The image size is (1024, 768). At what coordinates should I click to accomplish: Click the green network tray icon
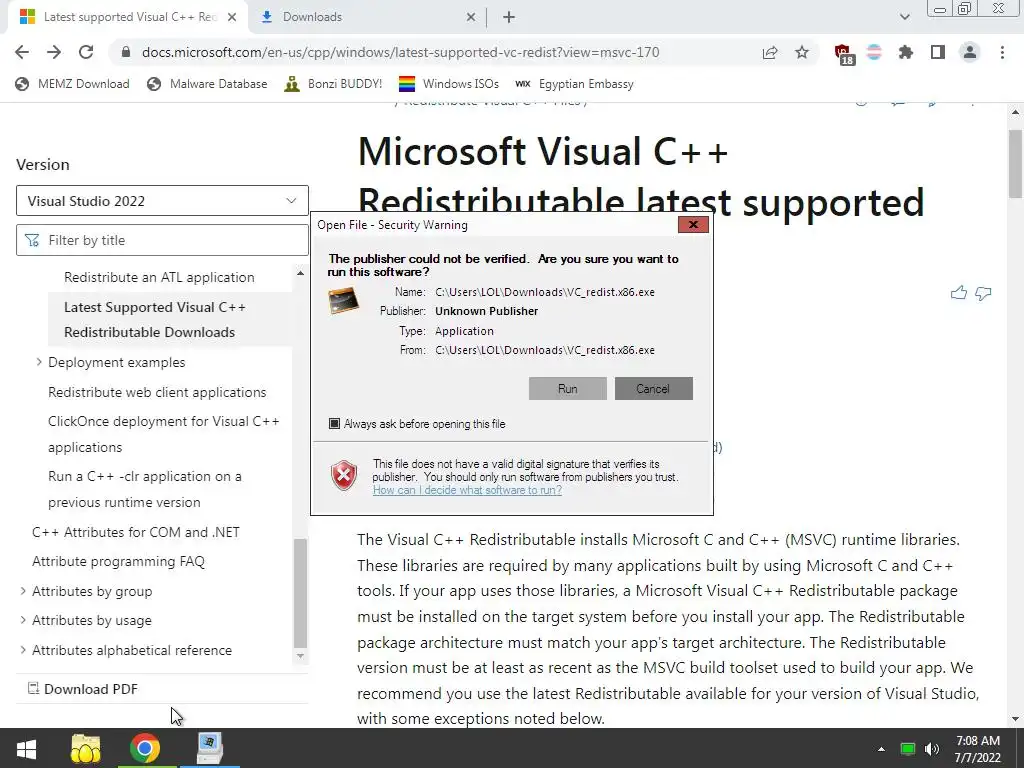pyautogui.click(x=907, y=749)
